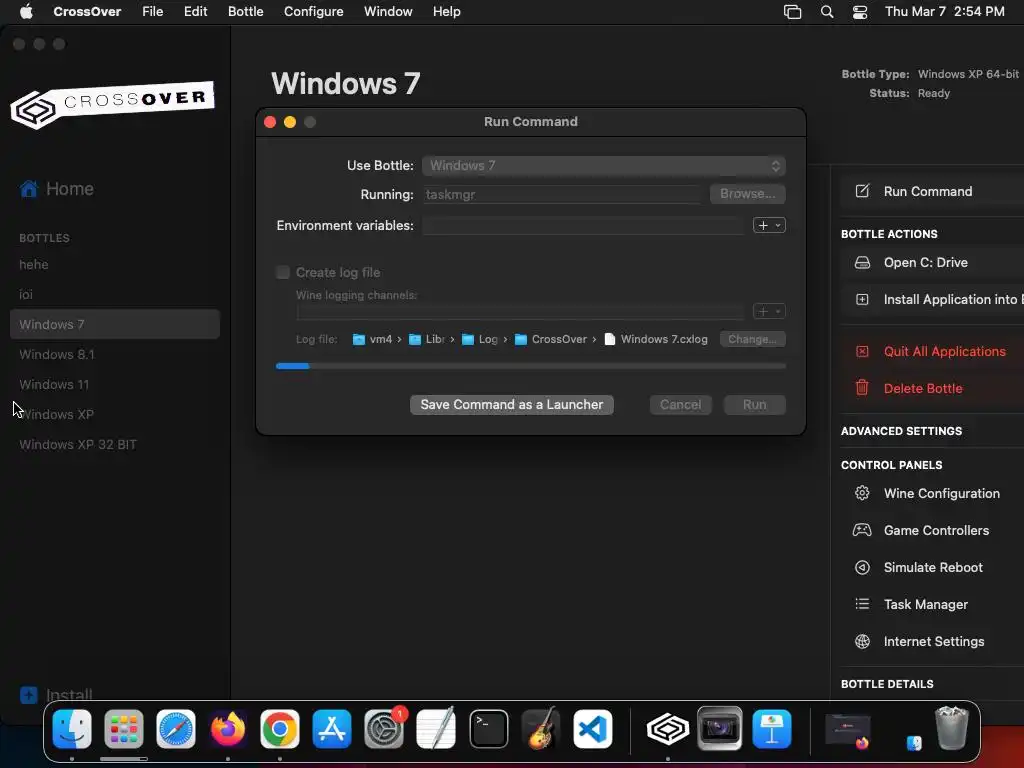Click the Install Application plus-box icon
The height and width of the screenshot is (768, 1024).
point(862,300)
